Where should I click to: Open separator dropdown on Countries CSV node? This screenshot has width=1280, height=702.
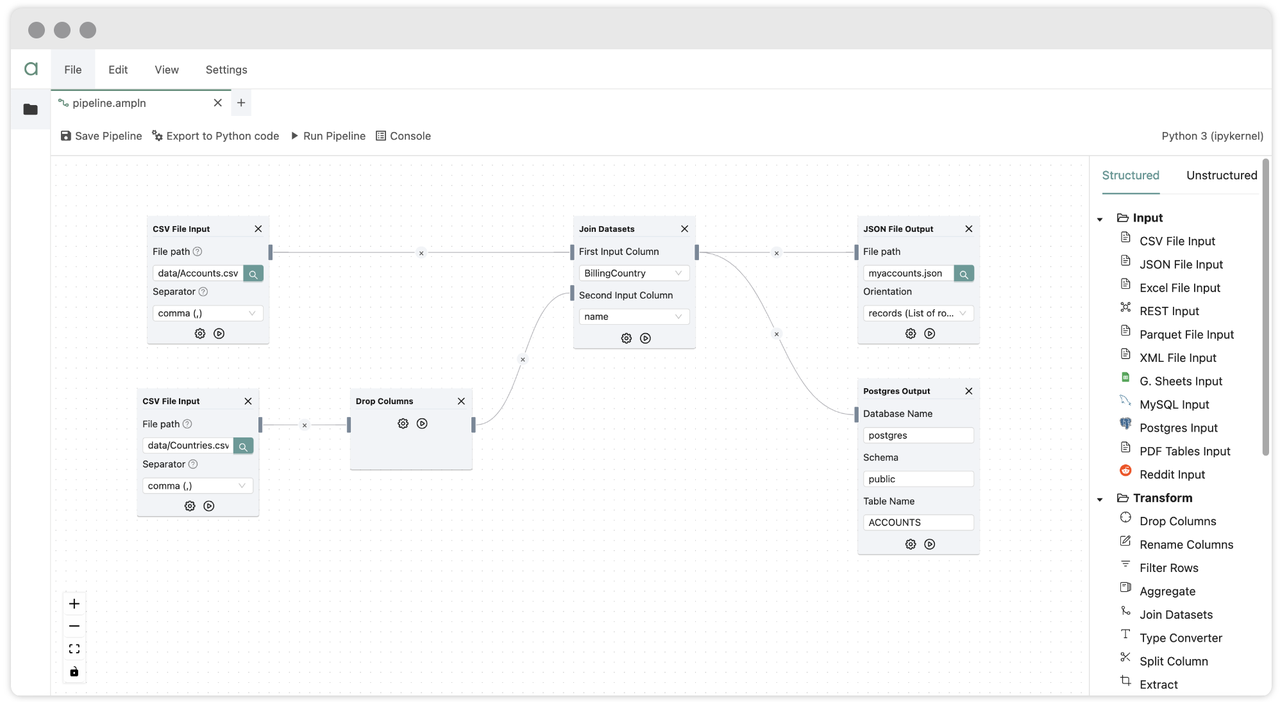coord(197,486)
